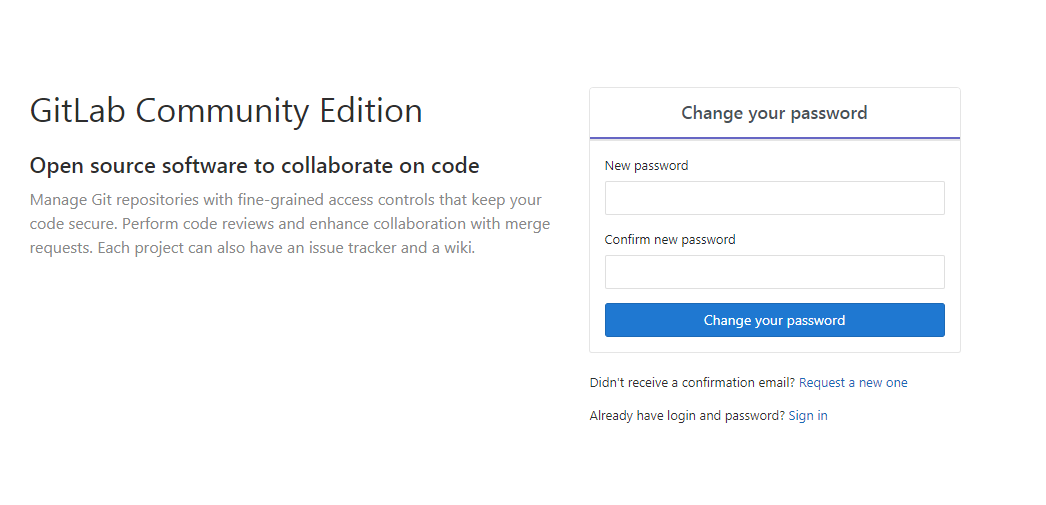Viewport: 1046px width, 505px height.
Task: Activate the empty box below New password
Action: pyautogui.click(x=774, y=198)
